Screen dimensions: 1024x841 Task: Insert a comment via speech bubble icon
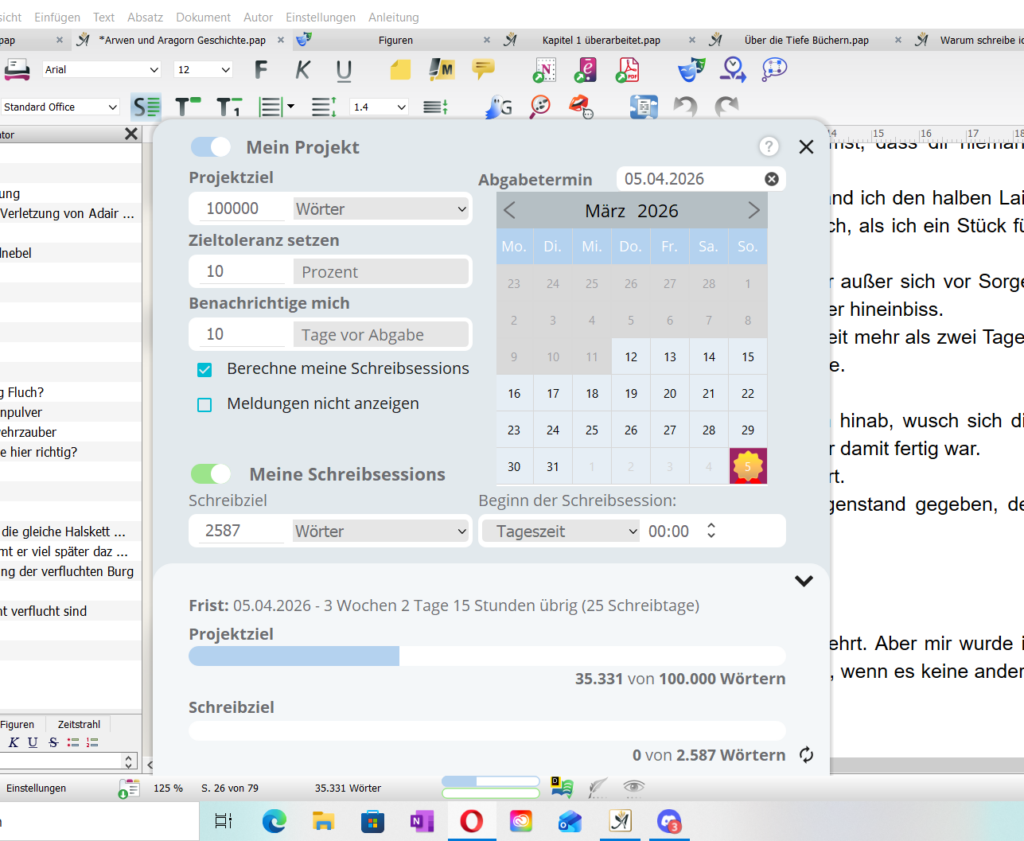pyautogui.click(x=483, y=70)
